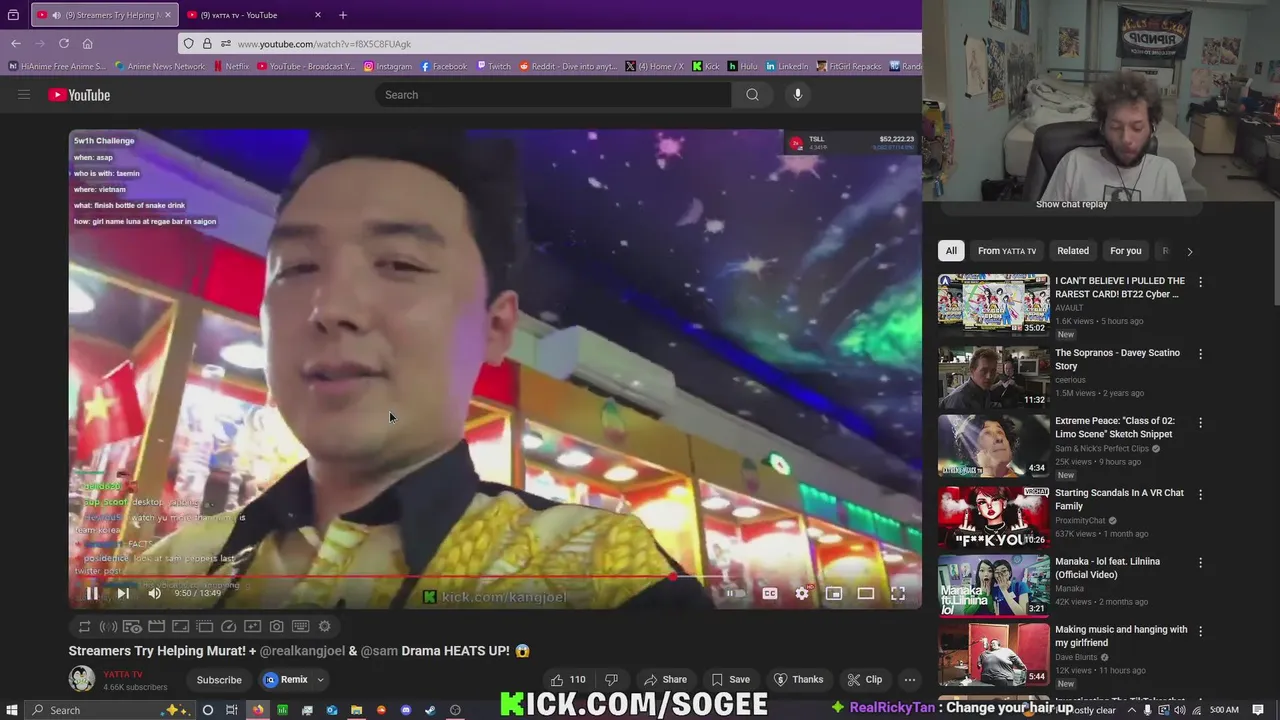Open options for Manaka lol video

pos(1200,563)
